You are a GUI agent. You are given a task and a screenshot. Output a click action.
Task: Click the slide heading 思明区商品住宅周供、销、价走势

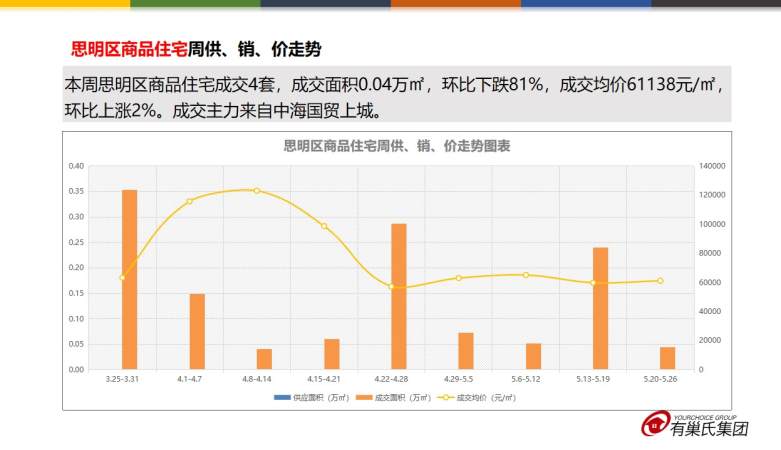[196, 49]
